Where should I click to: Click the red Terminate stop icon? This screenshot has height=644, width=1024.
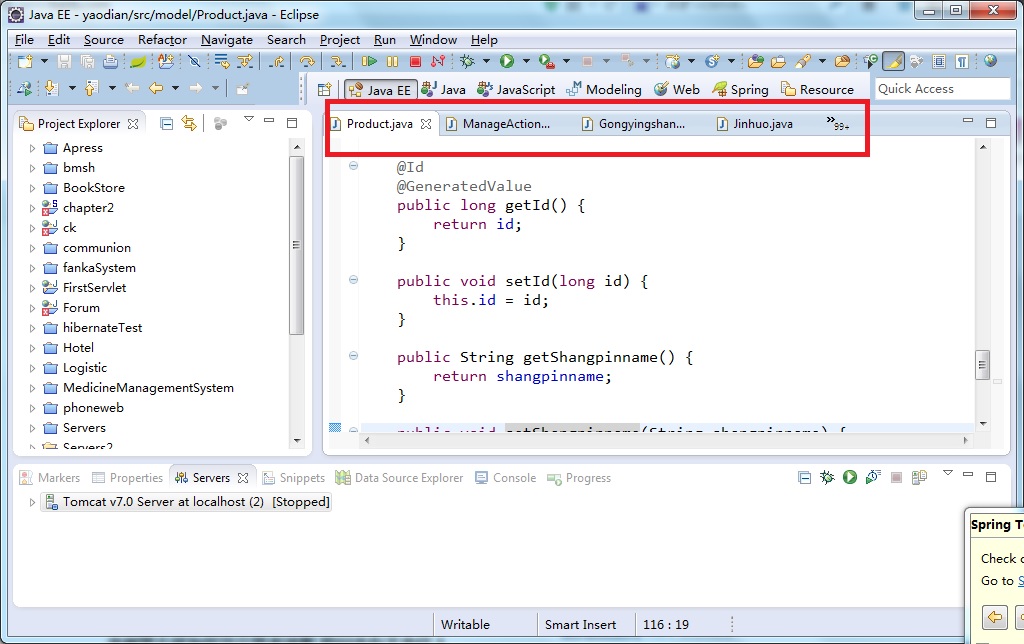pos(414,62)
